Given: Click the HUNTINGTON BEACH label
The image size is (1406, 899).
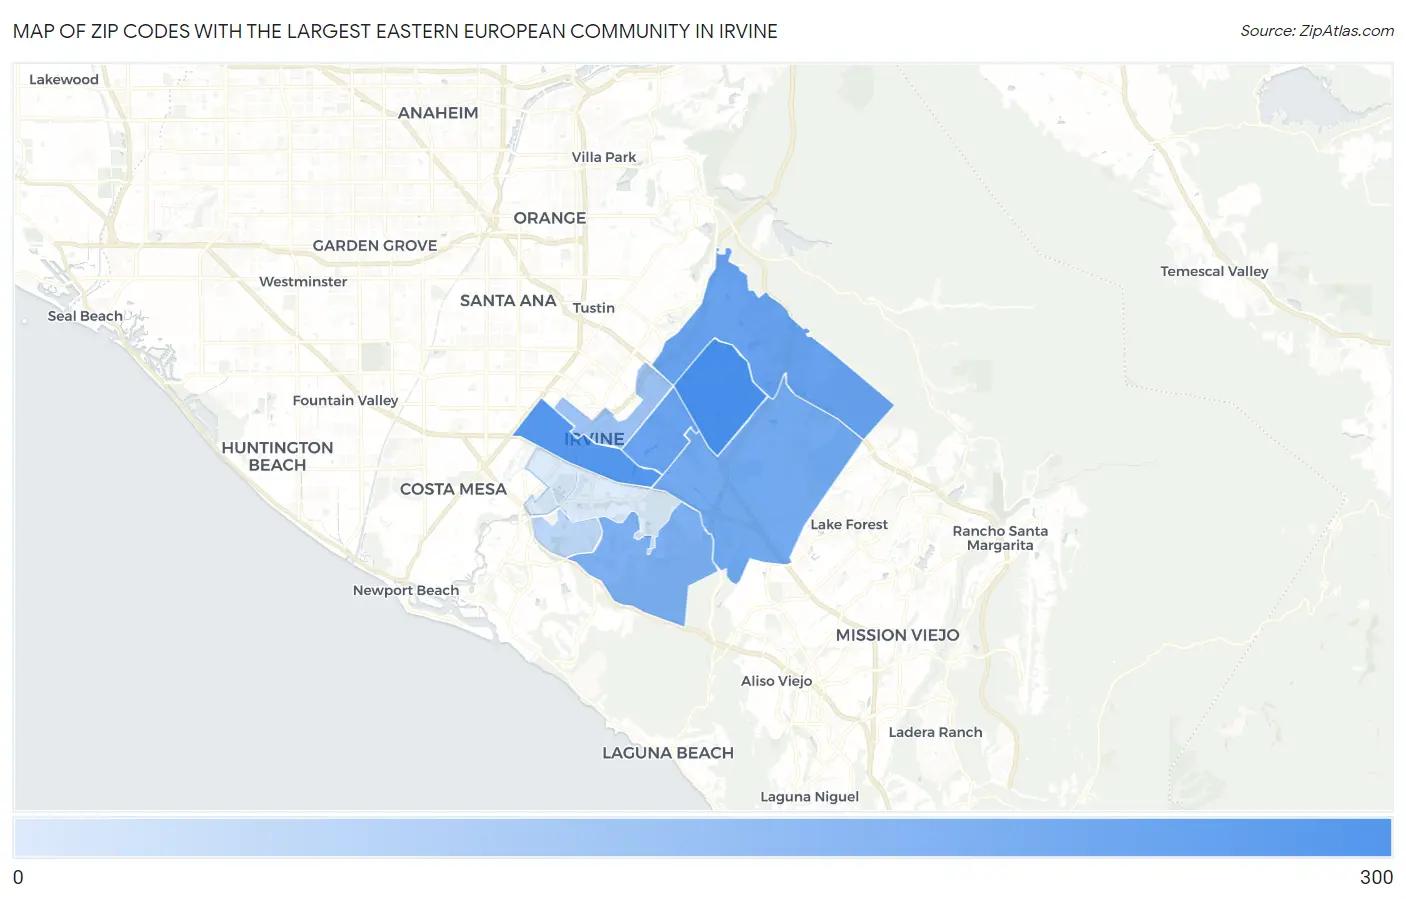Looking at the screenshot, I should [x=277, y=456].
